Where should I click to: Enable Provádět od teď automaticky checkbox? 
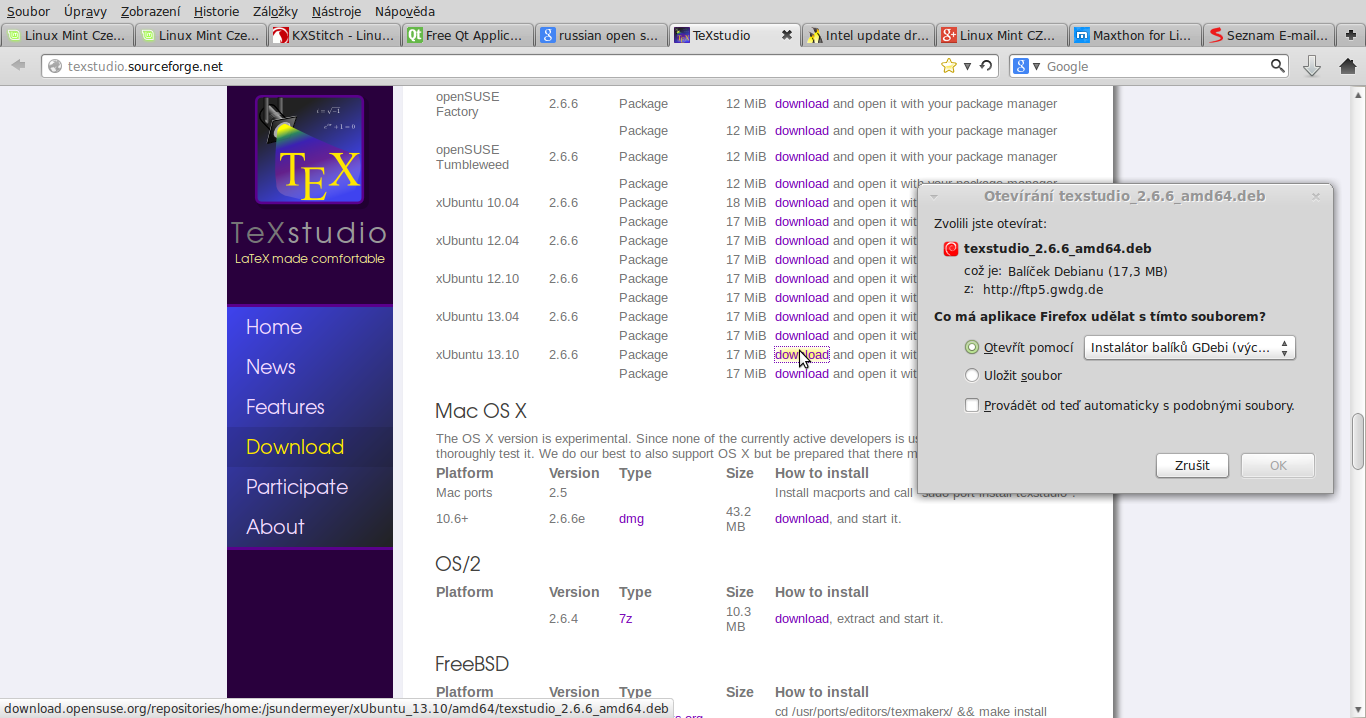pyautogui.click(x=972, y=405)
